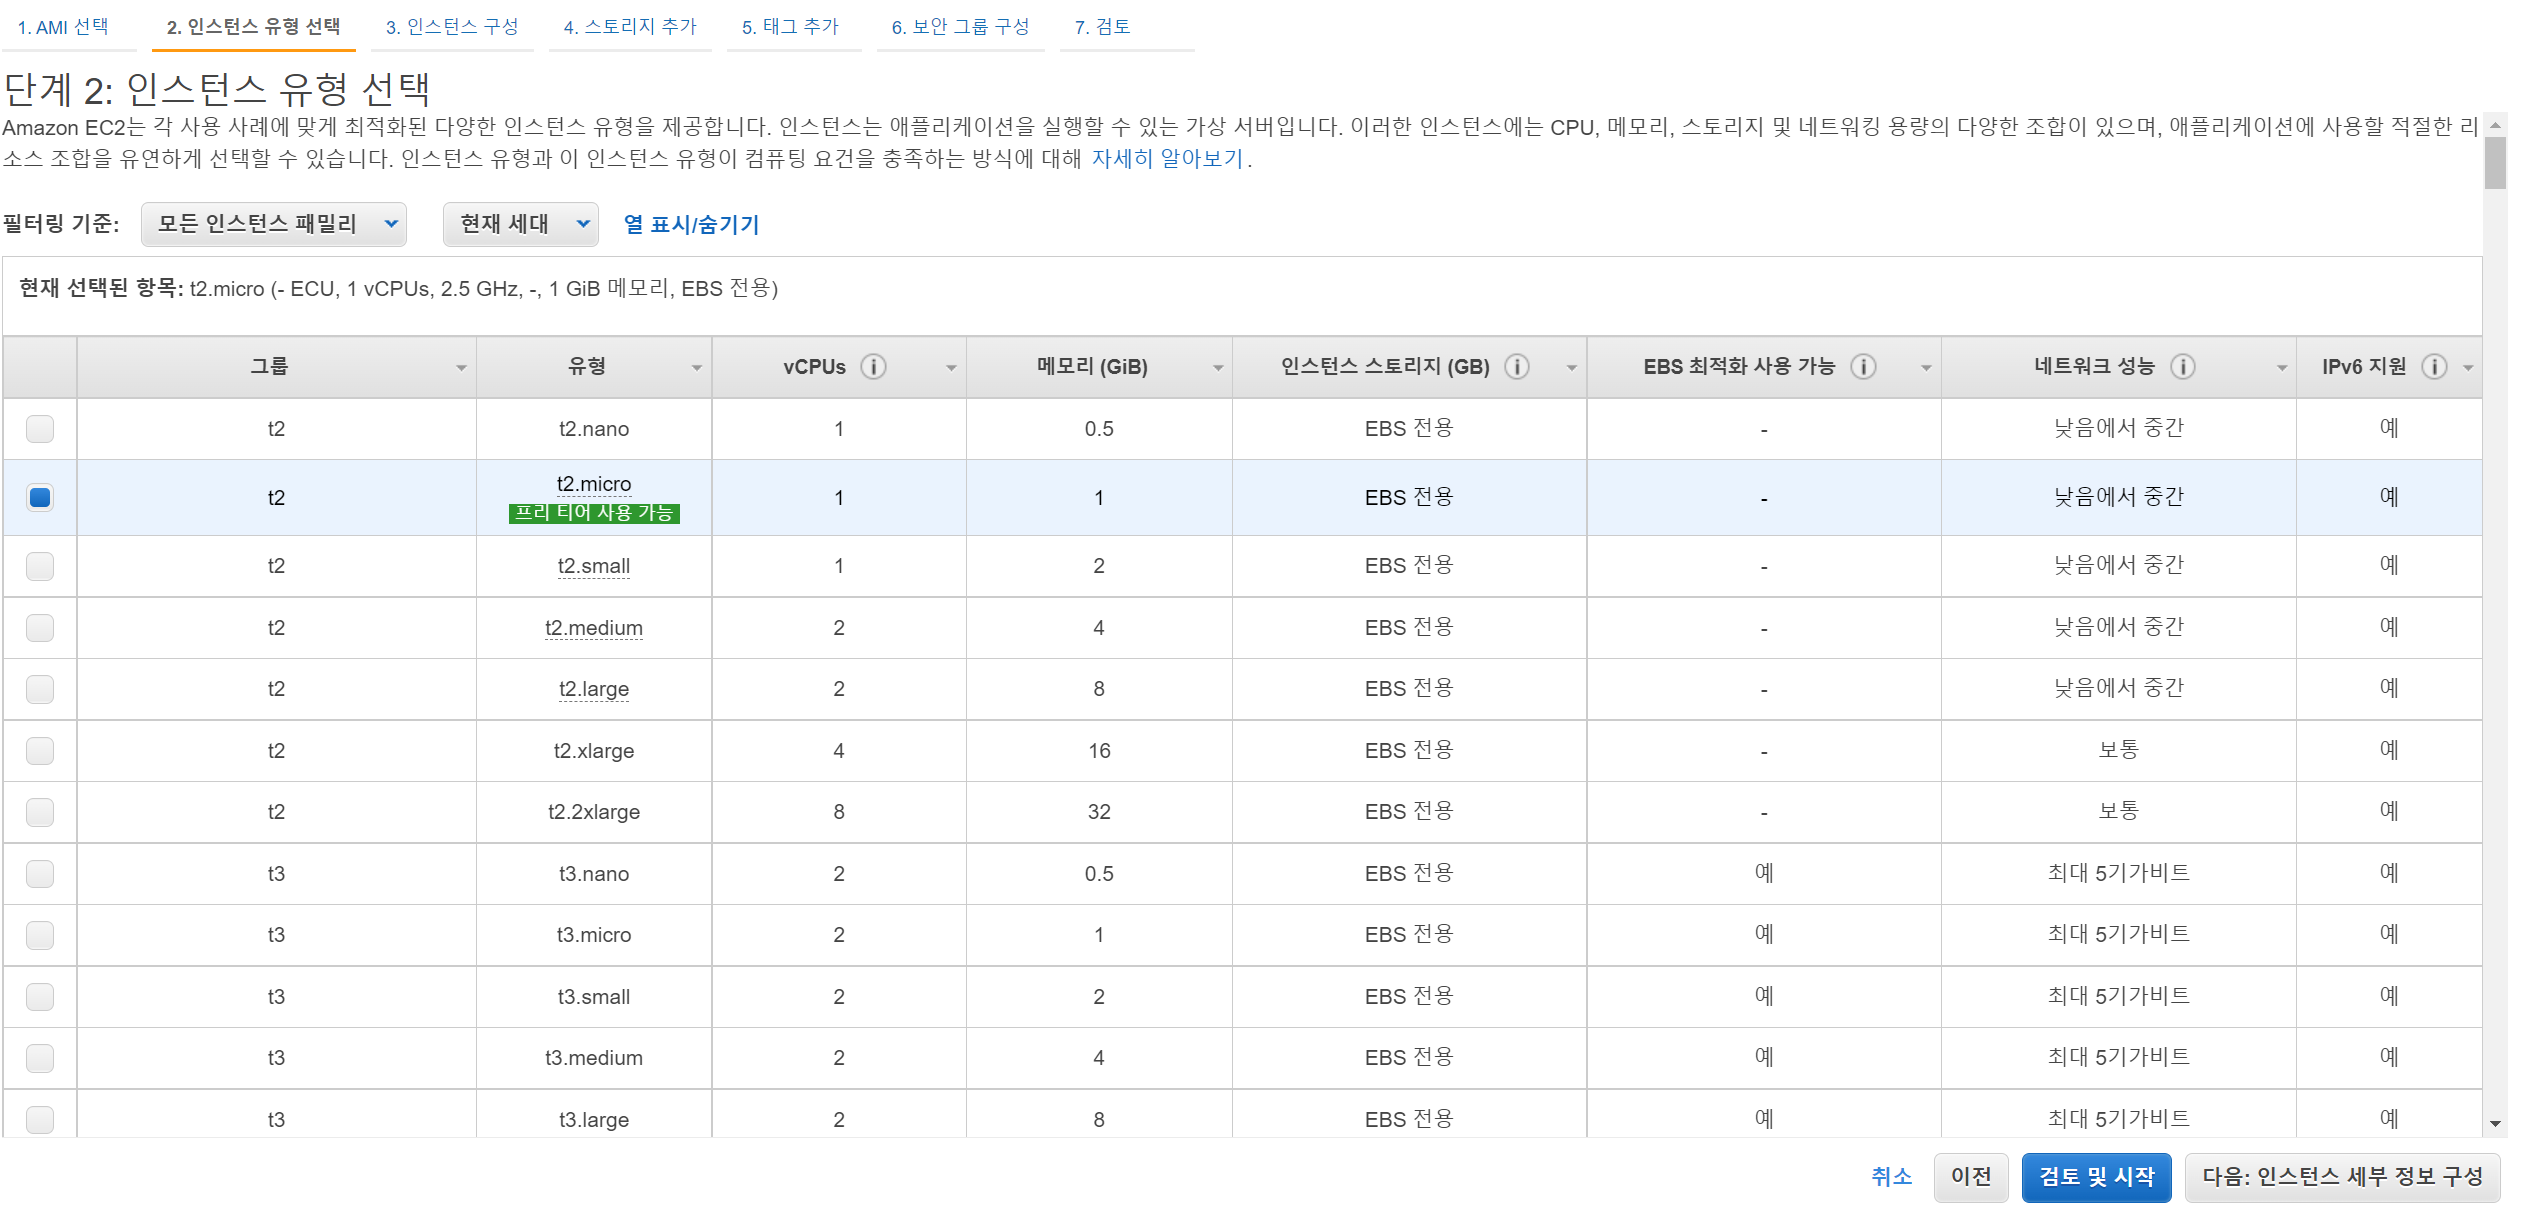Open the 현재 세대 generation dropdown
The image size is (2523, 1210).
tap(520, 224)
